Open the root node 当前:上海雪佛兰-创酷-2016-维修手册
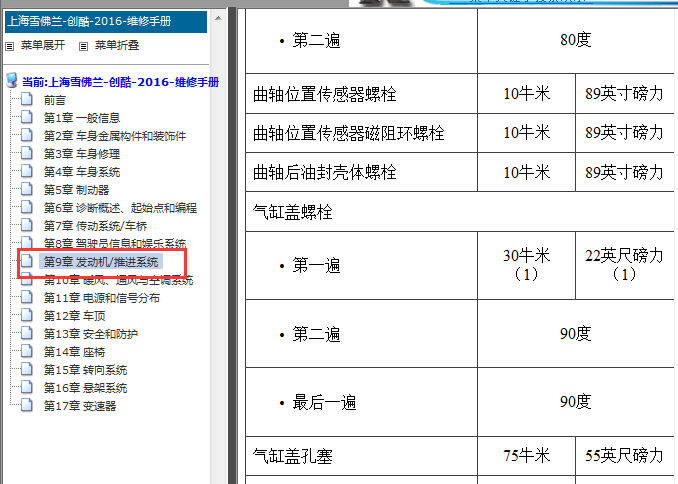The image size is (678, 484). 121,82
